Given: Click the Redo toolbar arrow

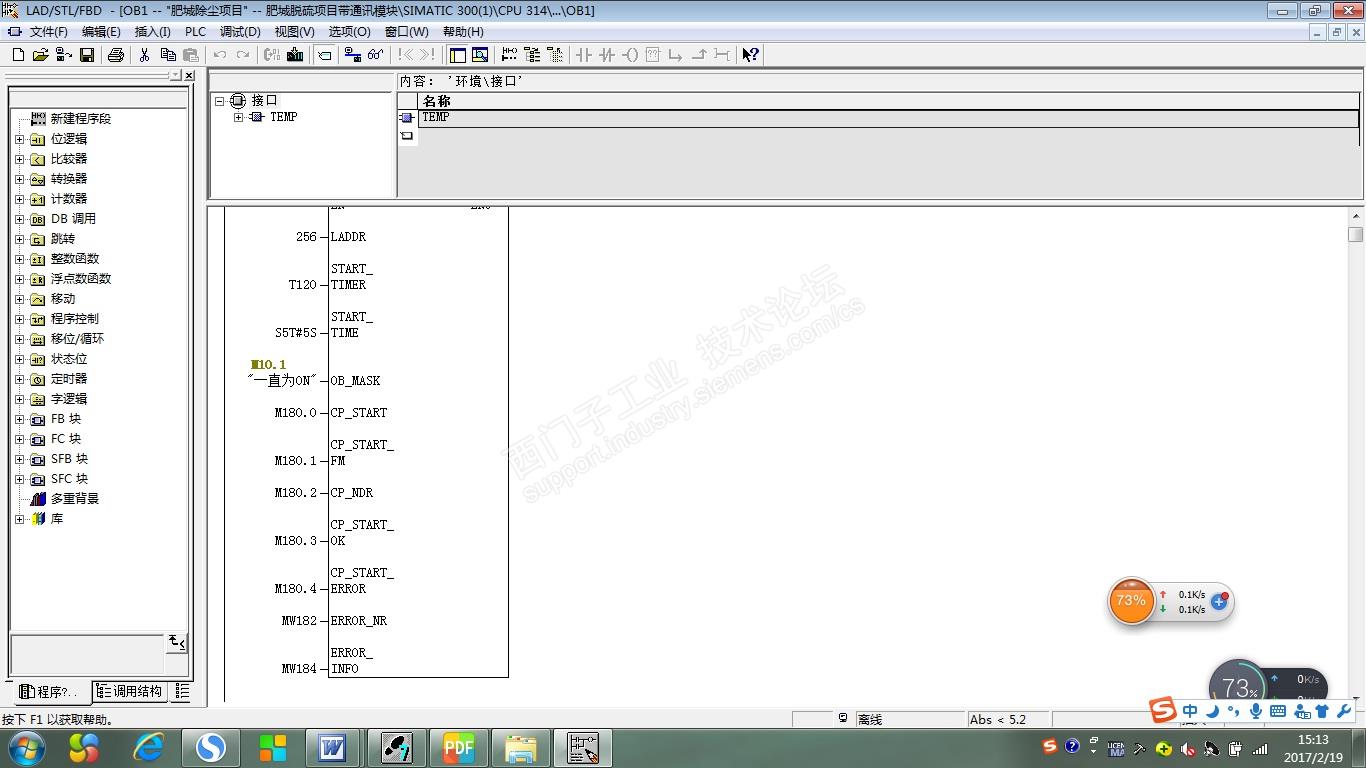Looking at the screenshot, I should pos(243,55).
